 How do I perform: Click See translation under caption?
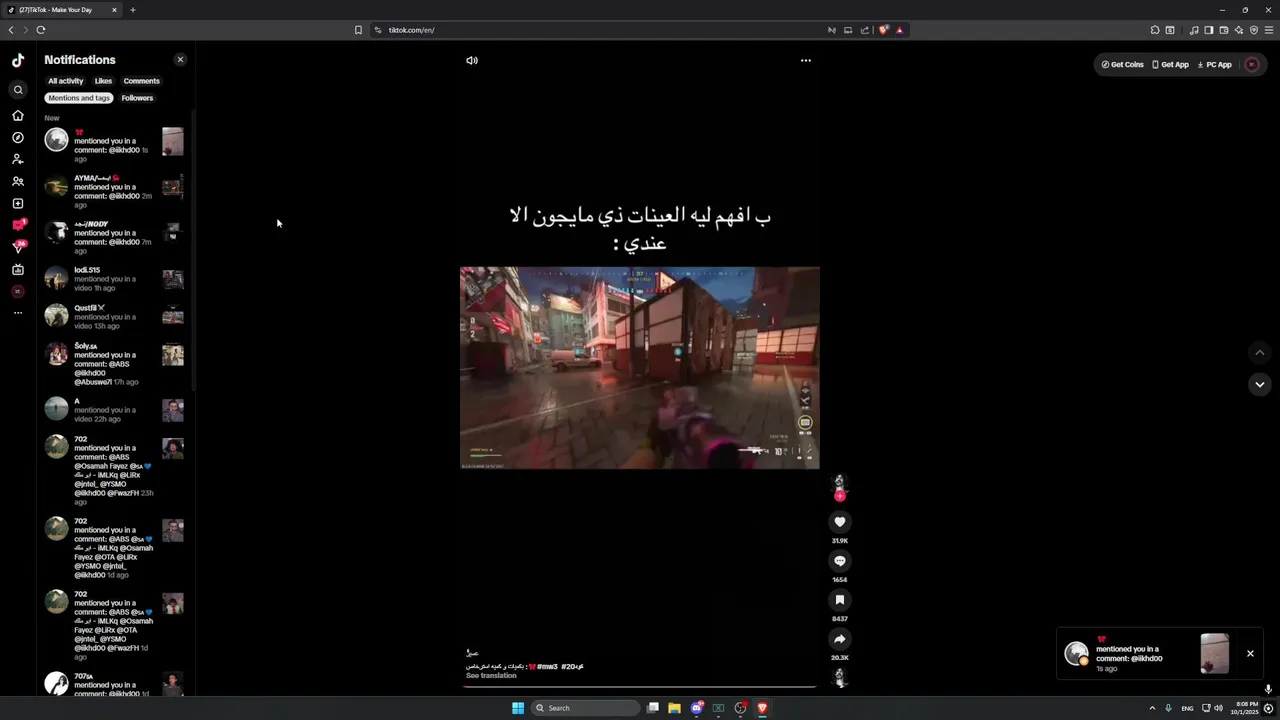point(491,676)
